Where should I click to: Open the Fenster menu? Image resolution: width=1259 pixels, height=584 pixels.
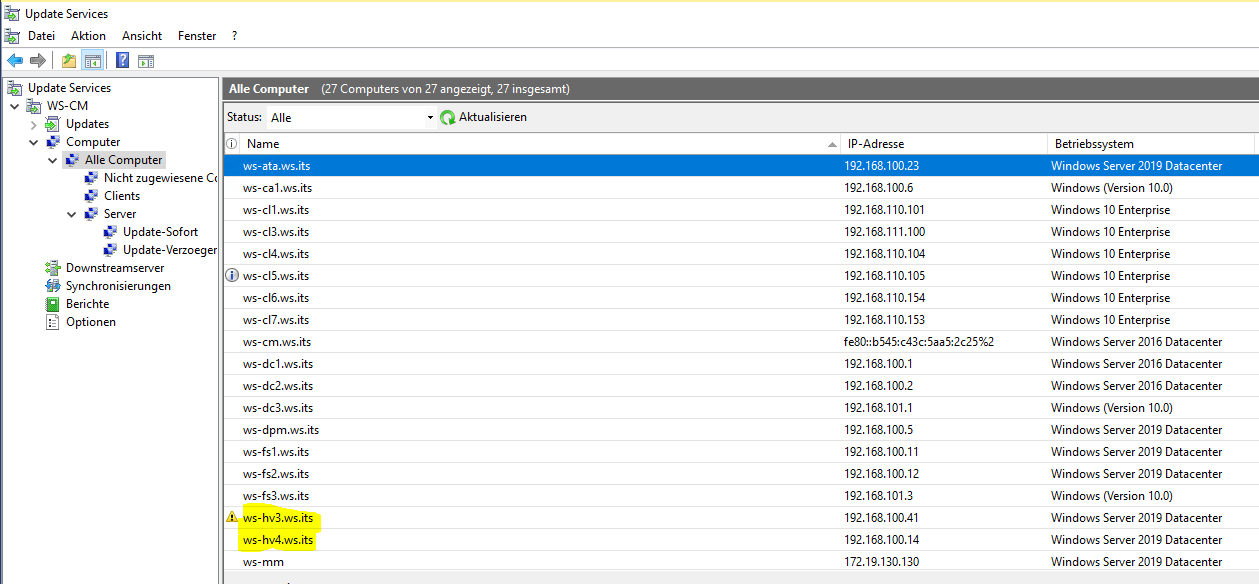197,36
